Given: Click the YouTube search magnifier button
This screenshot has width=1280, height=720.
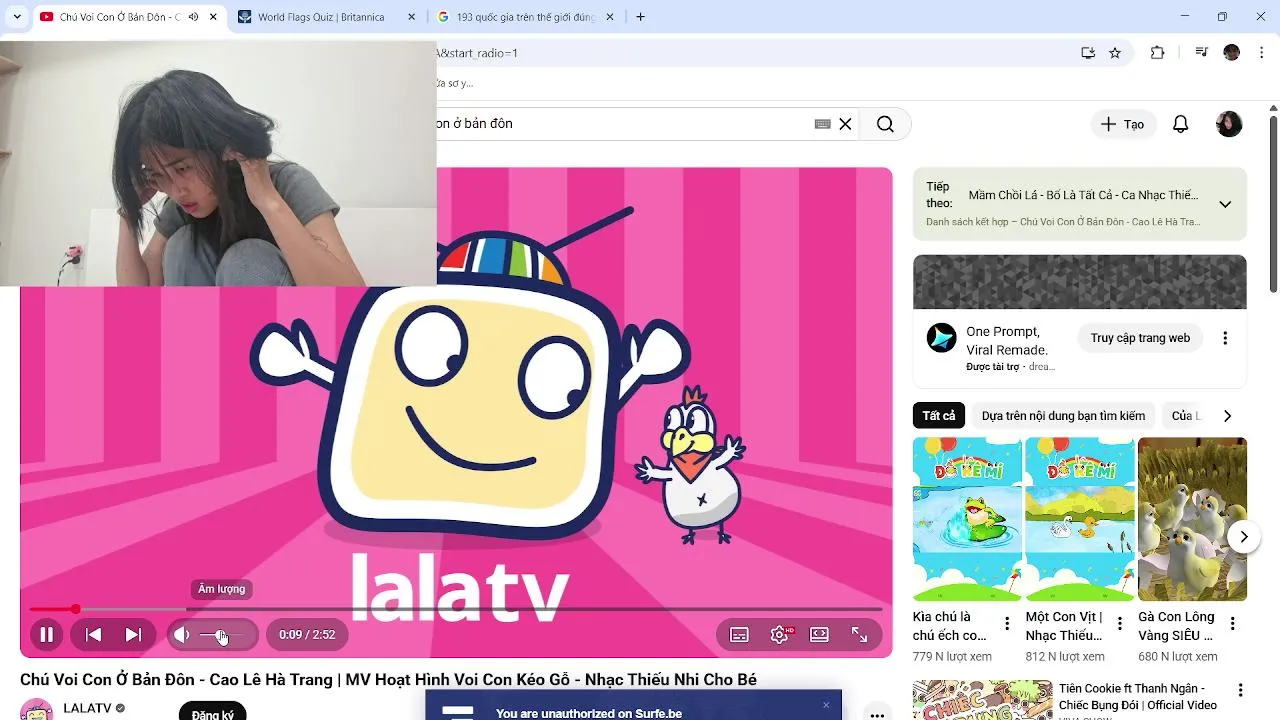Looking at the screenshot, I should [x=885, y=124].
